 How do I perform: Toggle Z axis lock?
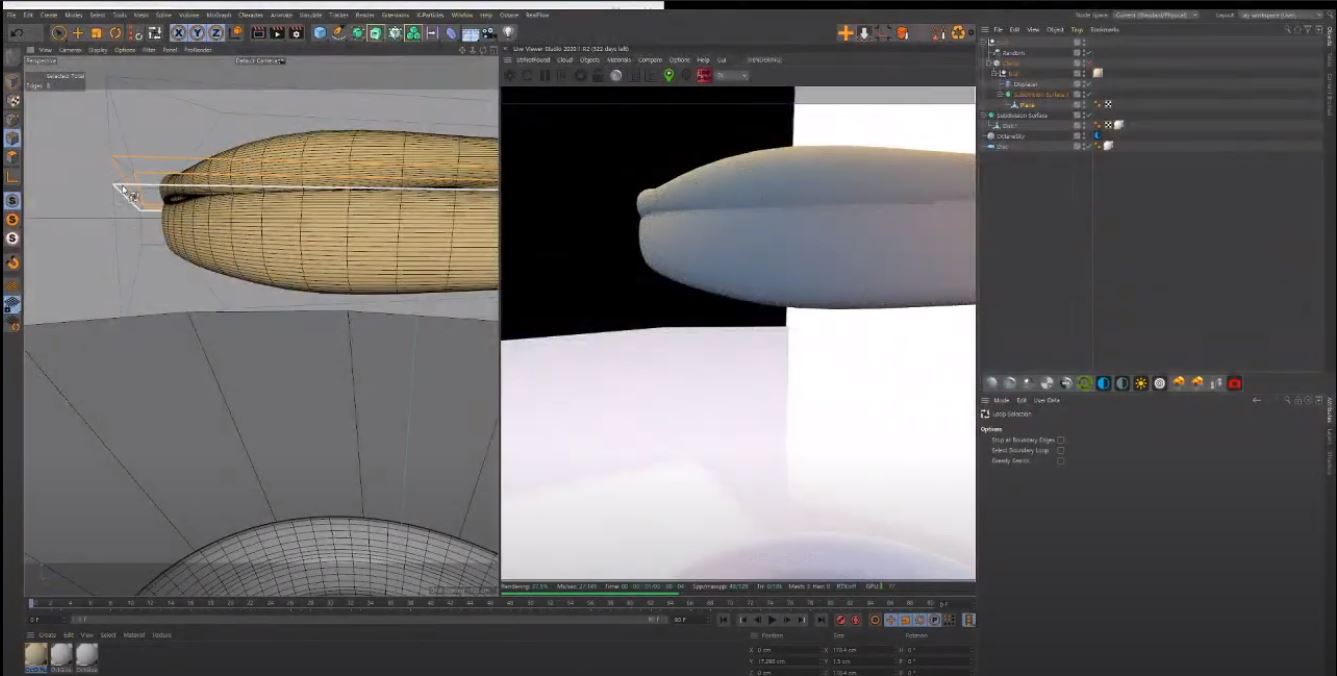click(x=217, y=33)
